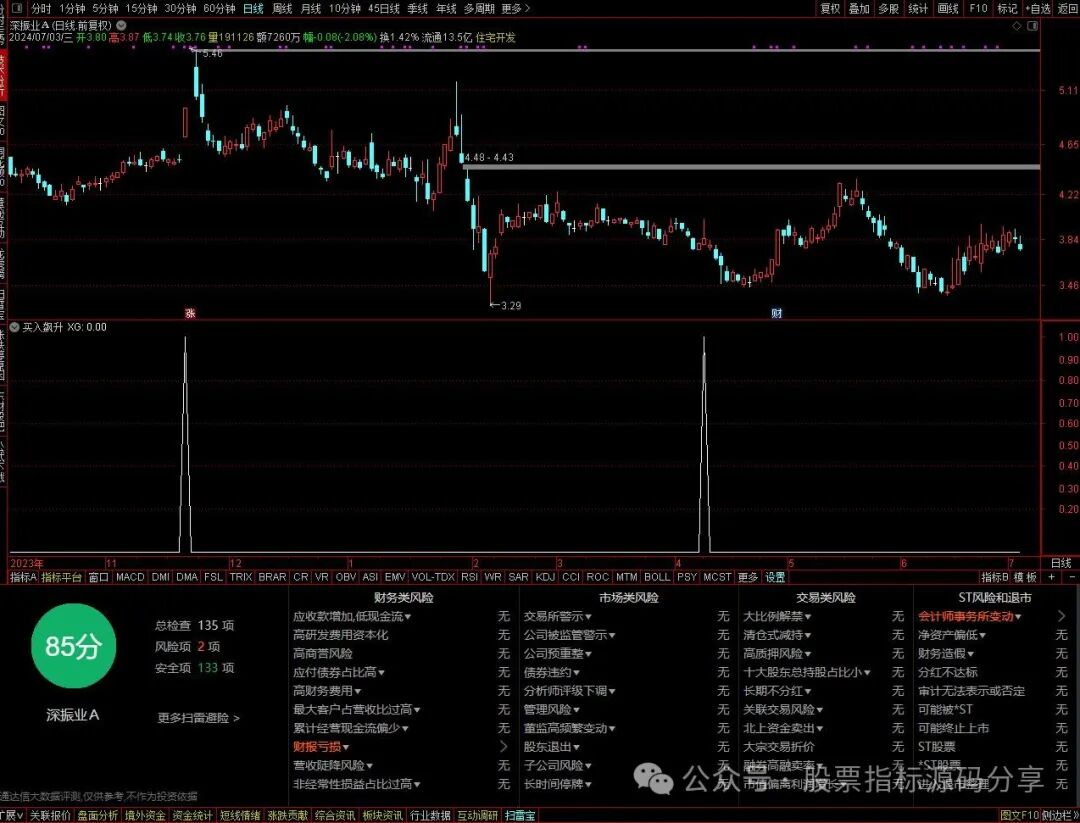Click the 住宅开发 sector label
Viewport: 1080px width, 823px height.
pyautogui.click(x=496, y=38)
